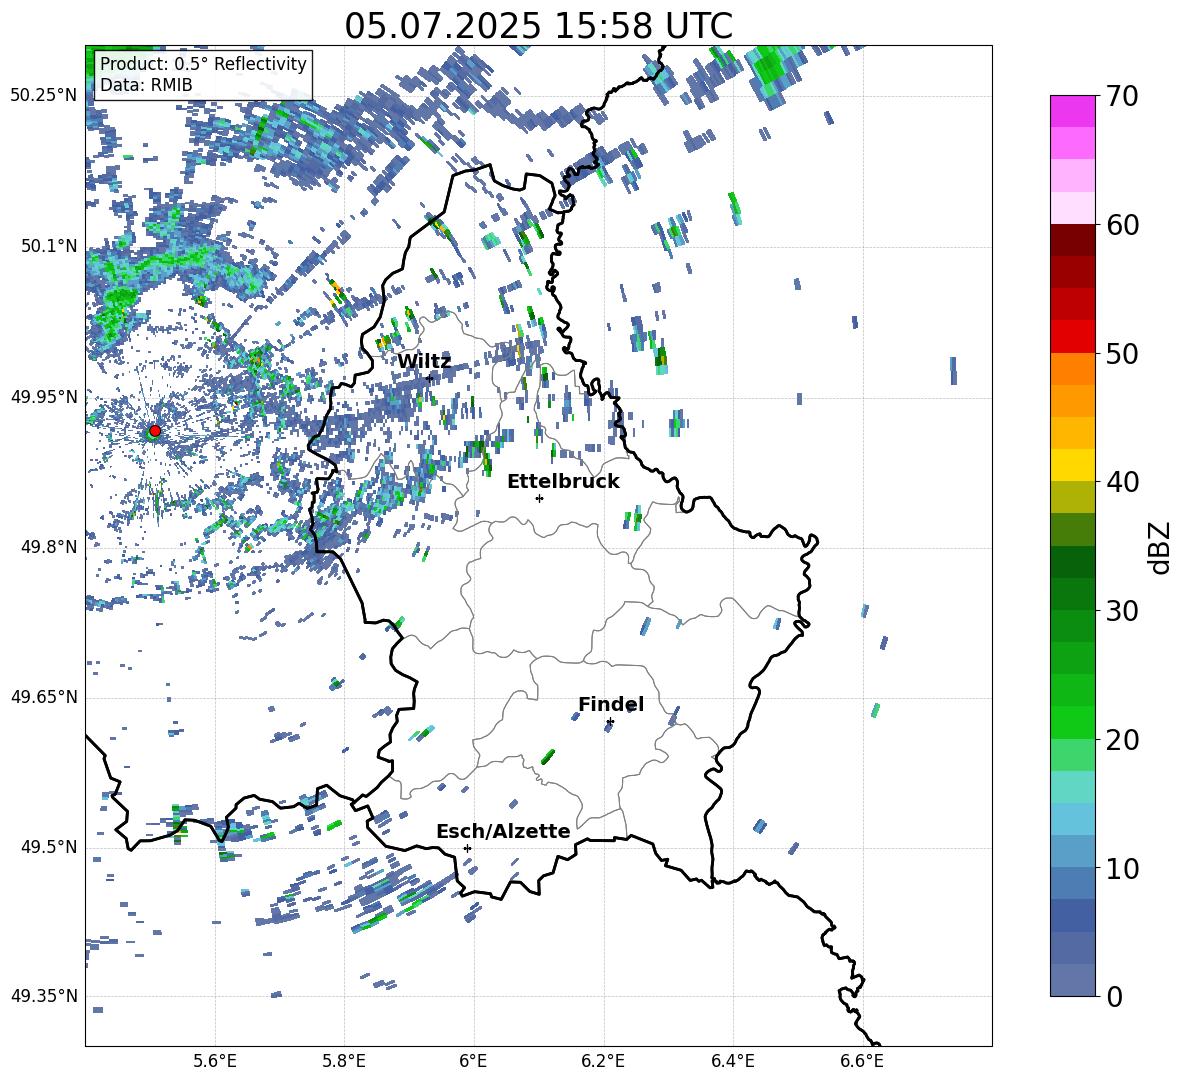Click the Findel station label

tap(611, 704)
